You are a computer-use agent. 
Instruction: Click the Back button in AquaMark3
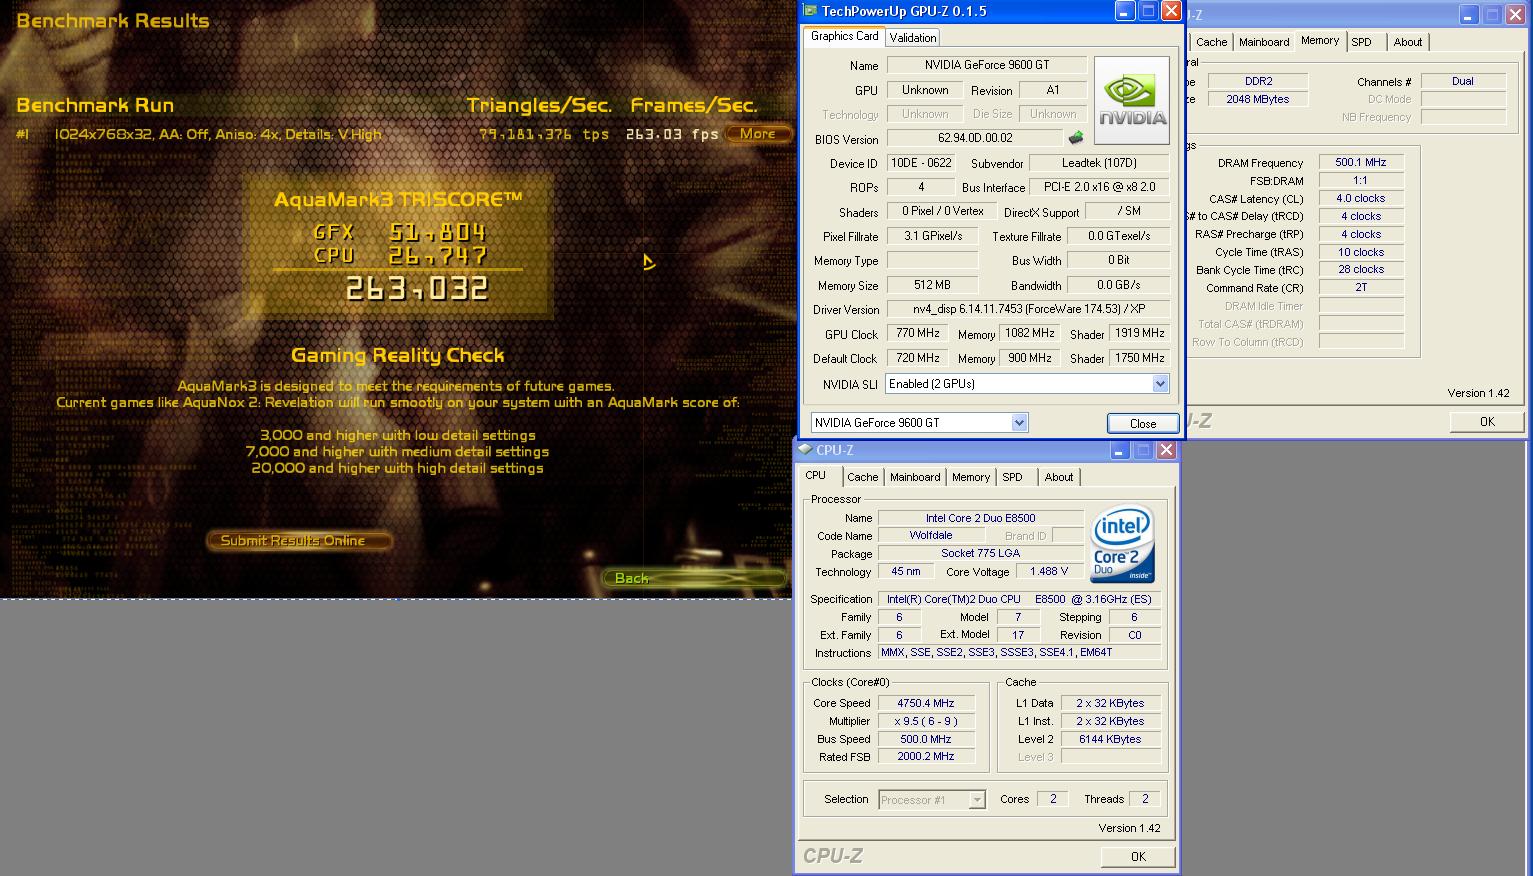[693, 578]
